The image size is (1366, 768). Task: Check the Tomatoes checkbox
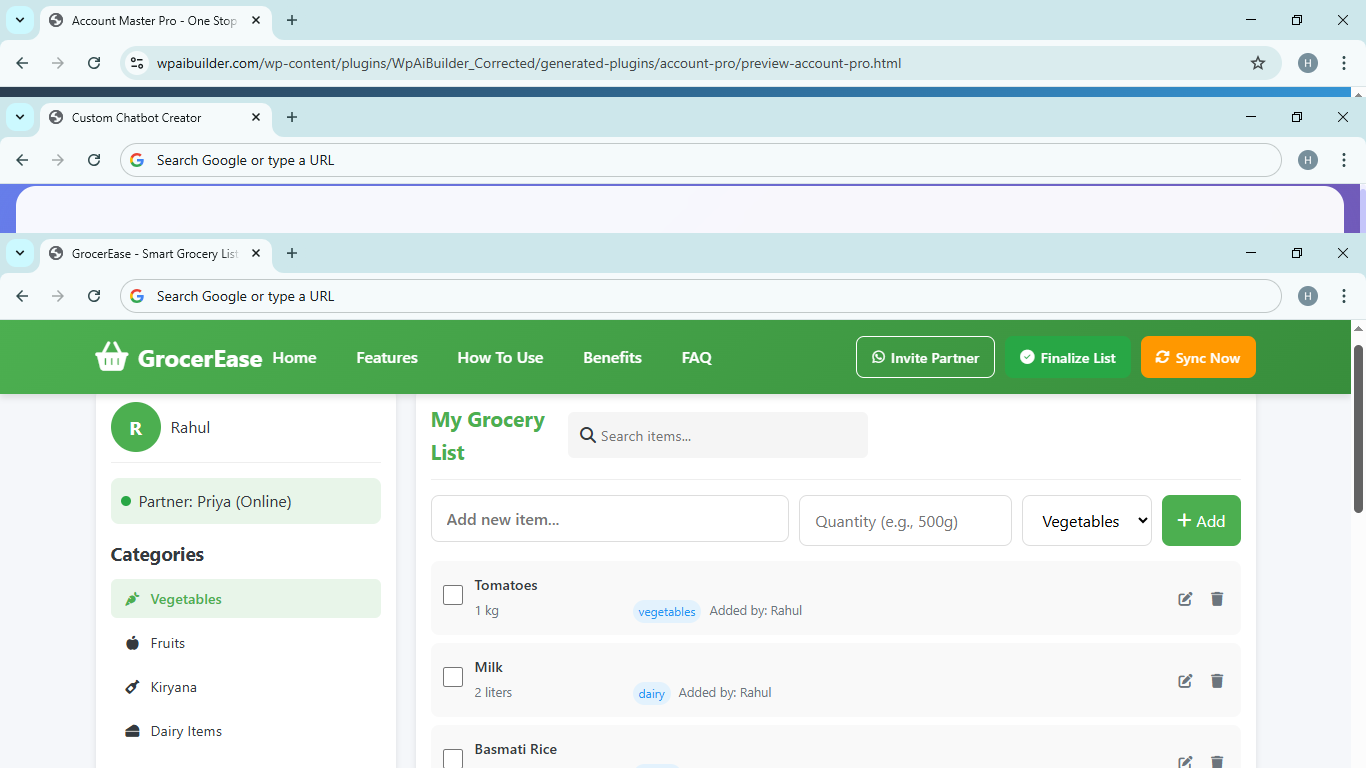pyautogui.click(x=452, y=594)
